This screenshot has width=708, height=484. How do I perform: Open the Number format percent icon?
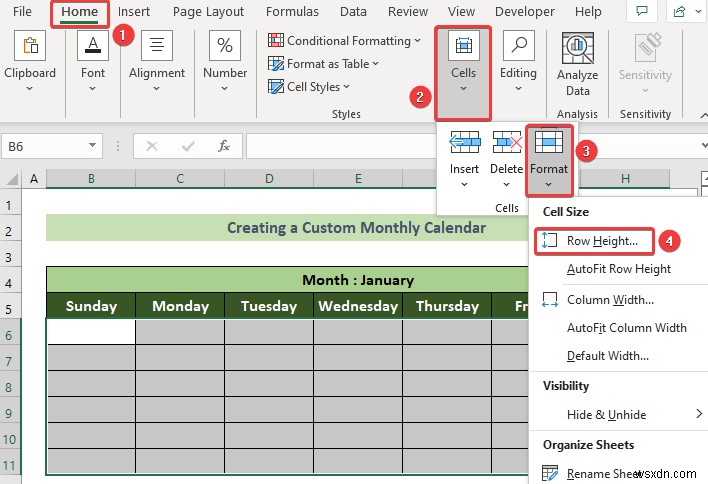point(225,46)
